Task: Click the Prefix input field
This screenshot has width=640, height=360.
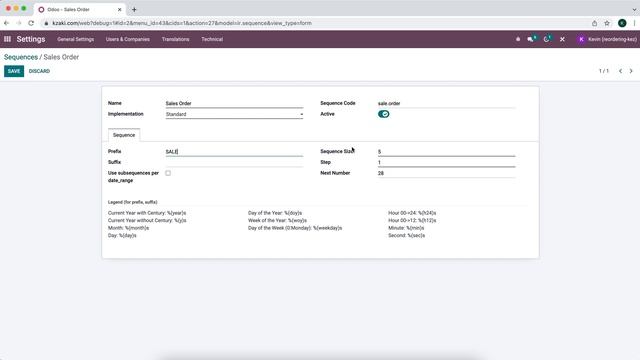Action: coord(234,151)
